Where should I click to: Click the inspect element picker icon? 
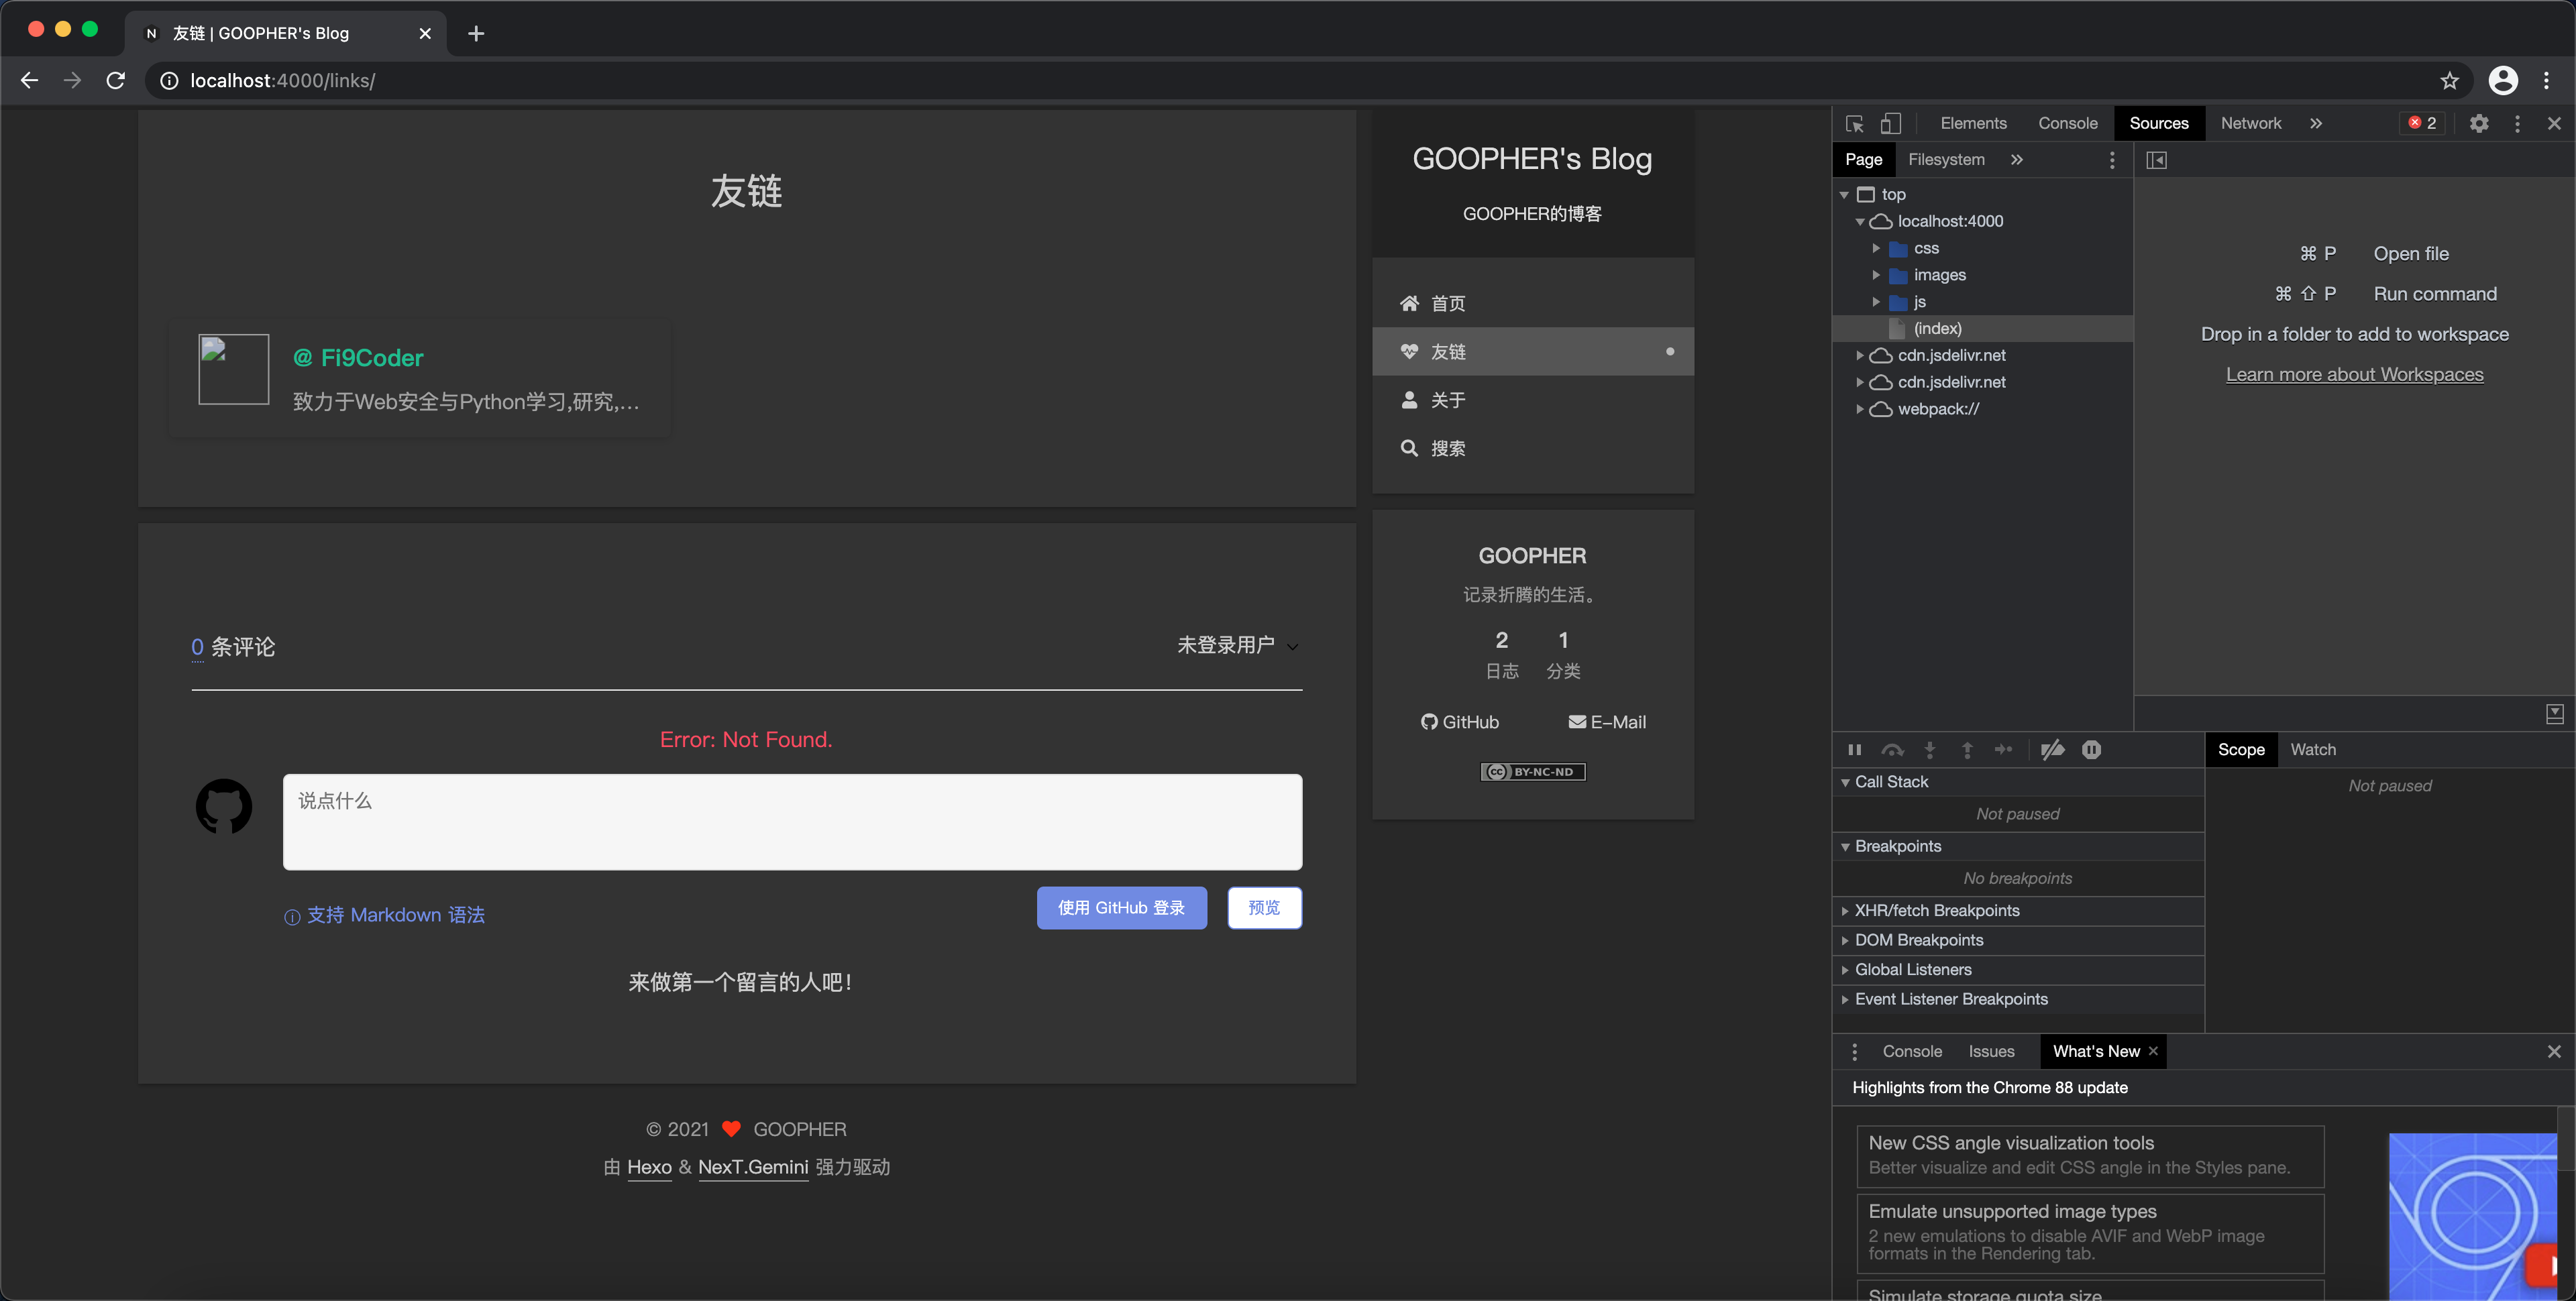point(1855,123)
